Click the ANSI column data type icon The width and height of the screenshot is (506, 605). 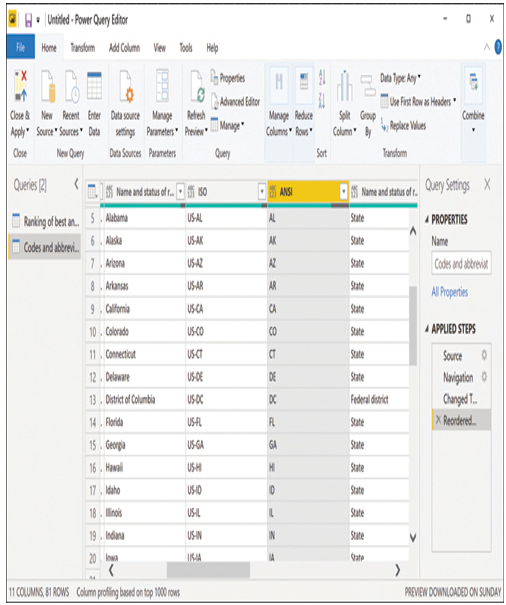[x=272, y=191]
